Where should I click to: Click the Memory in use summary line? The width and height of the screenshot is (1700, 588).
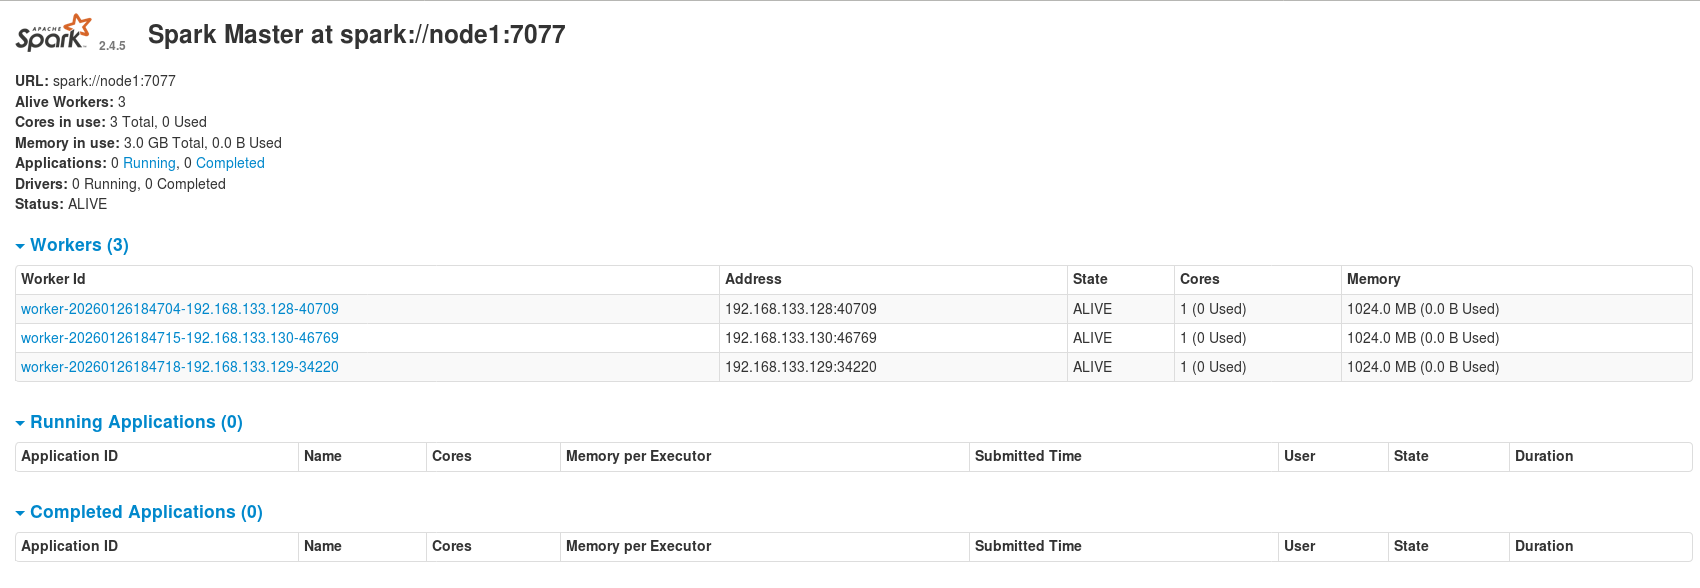point(148,143)
